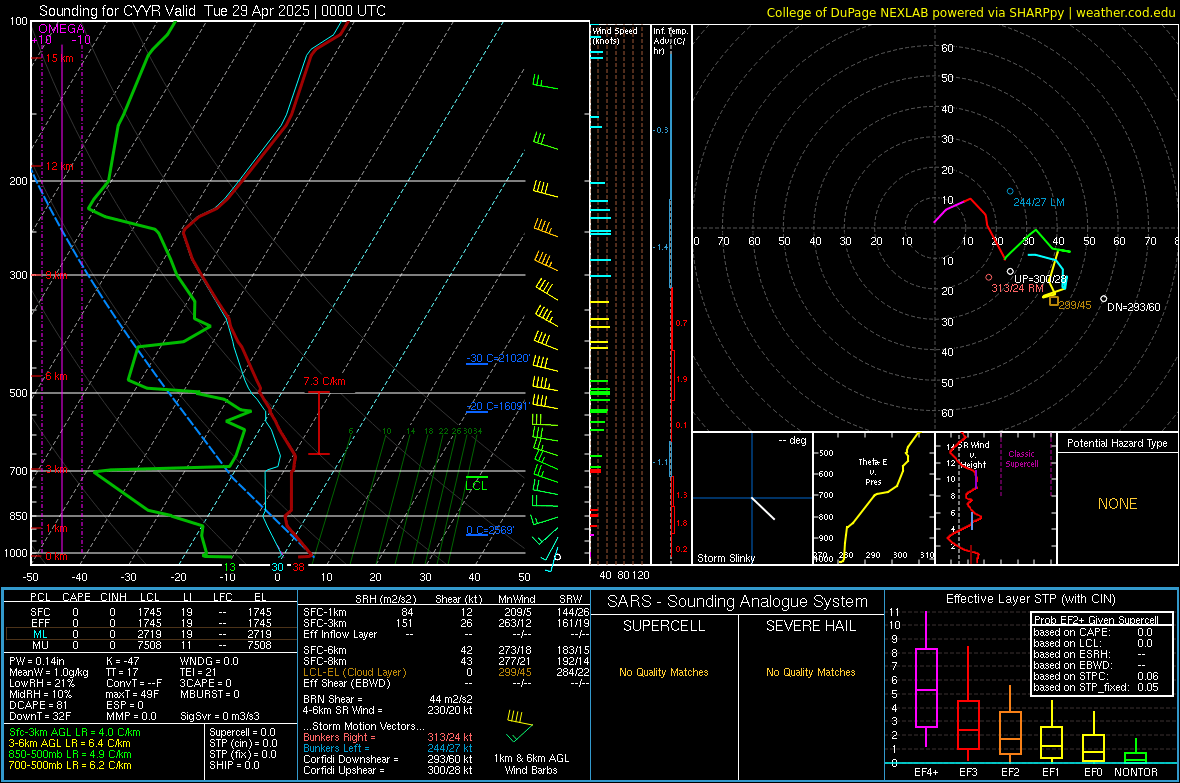Click the 'Theta-E v. Pres' inset label
Viewport: 1180px width, 783px height.
click(x=873, y=471)
